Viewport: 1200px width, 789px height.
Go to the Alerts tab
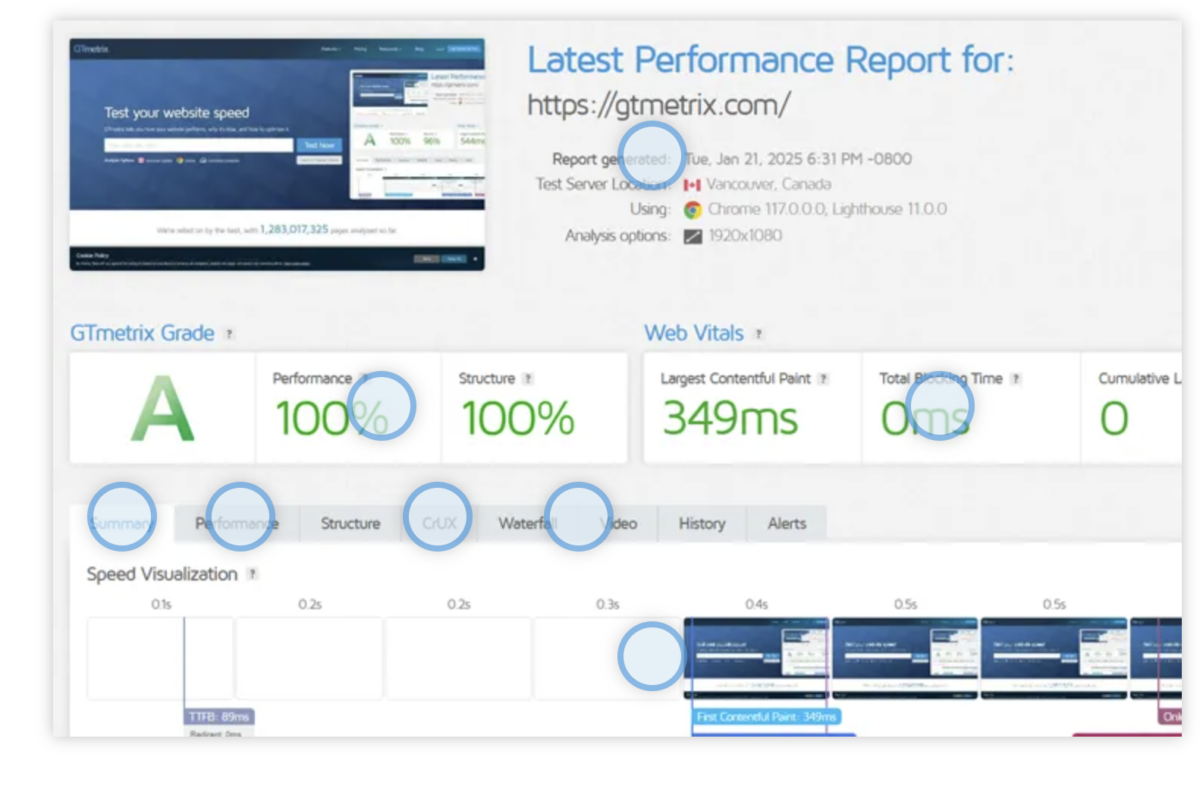[x=787, y=524]
